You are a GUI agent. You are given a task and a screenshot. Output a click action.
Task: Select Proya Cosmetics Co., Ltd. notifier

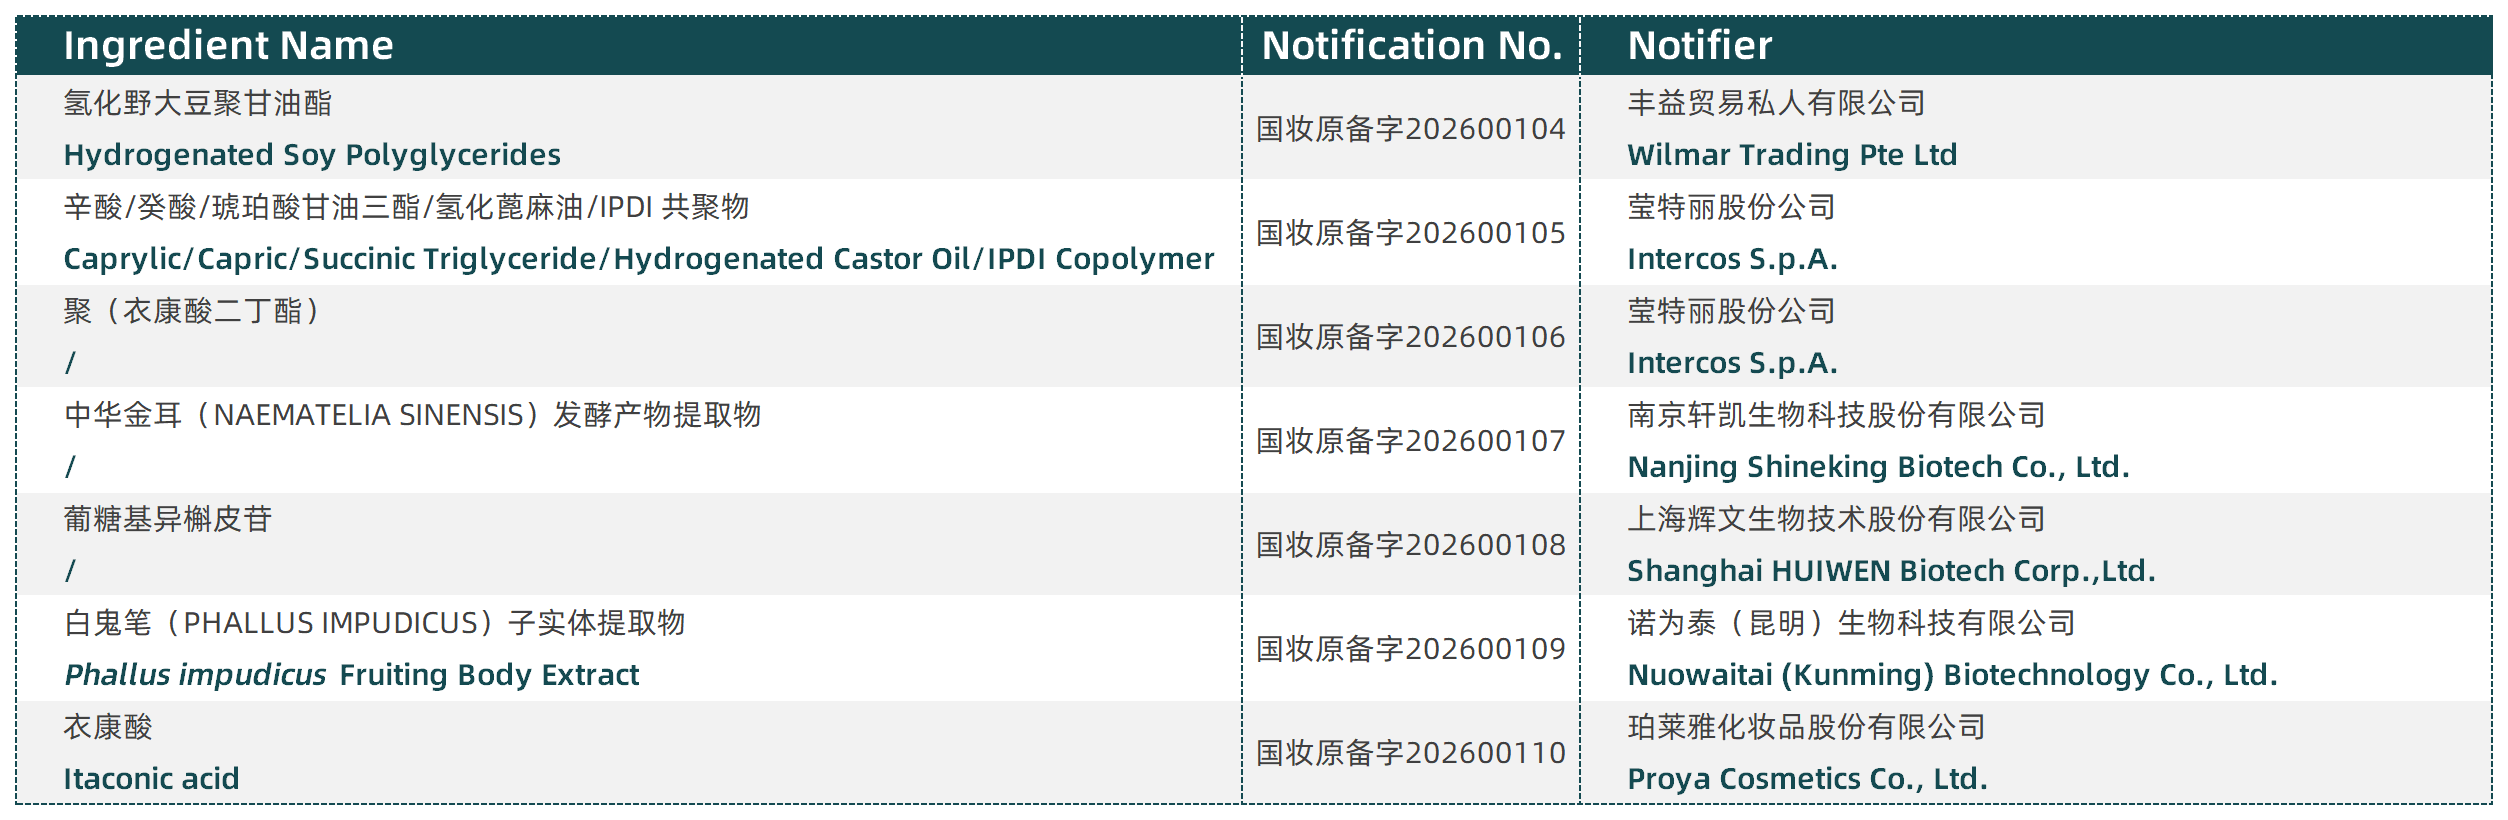[1806, 779]
